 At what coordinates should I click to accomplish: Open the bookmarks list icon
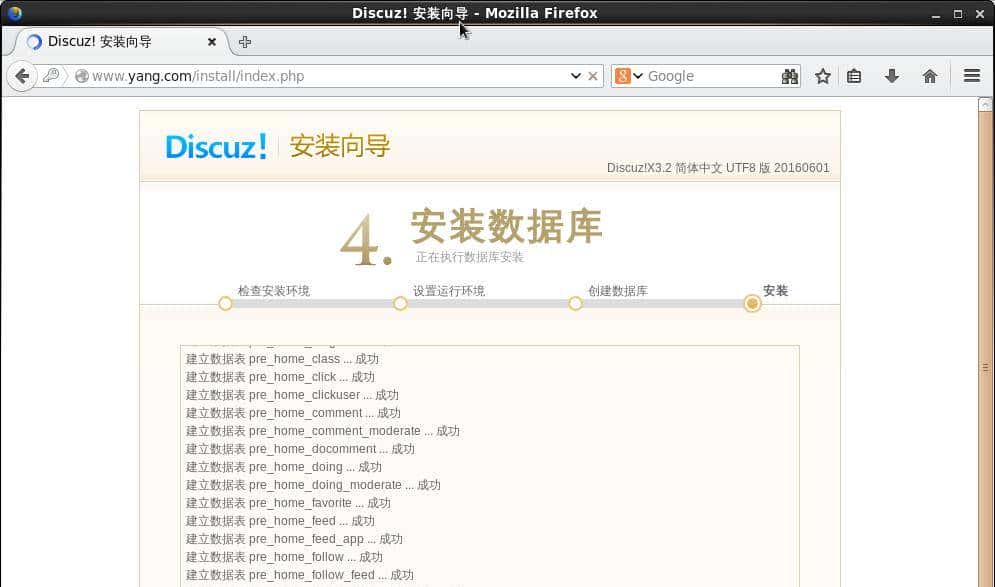point(854,76)
